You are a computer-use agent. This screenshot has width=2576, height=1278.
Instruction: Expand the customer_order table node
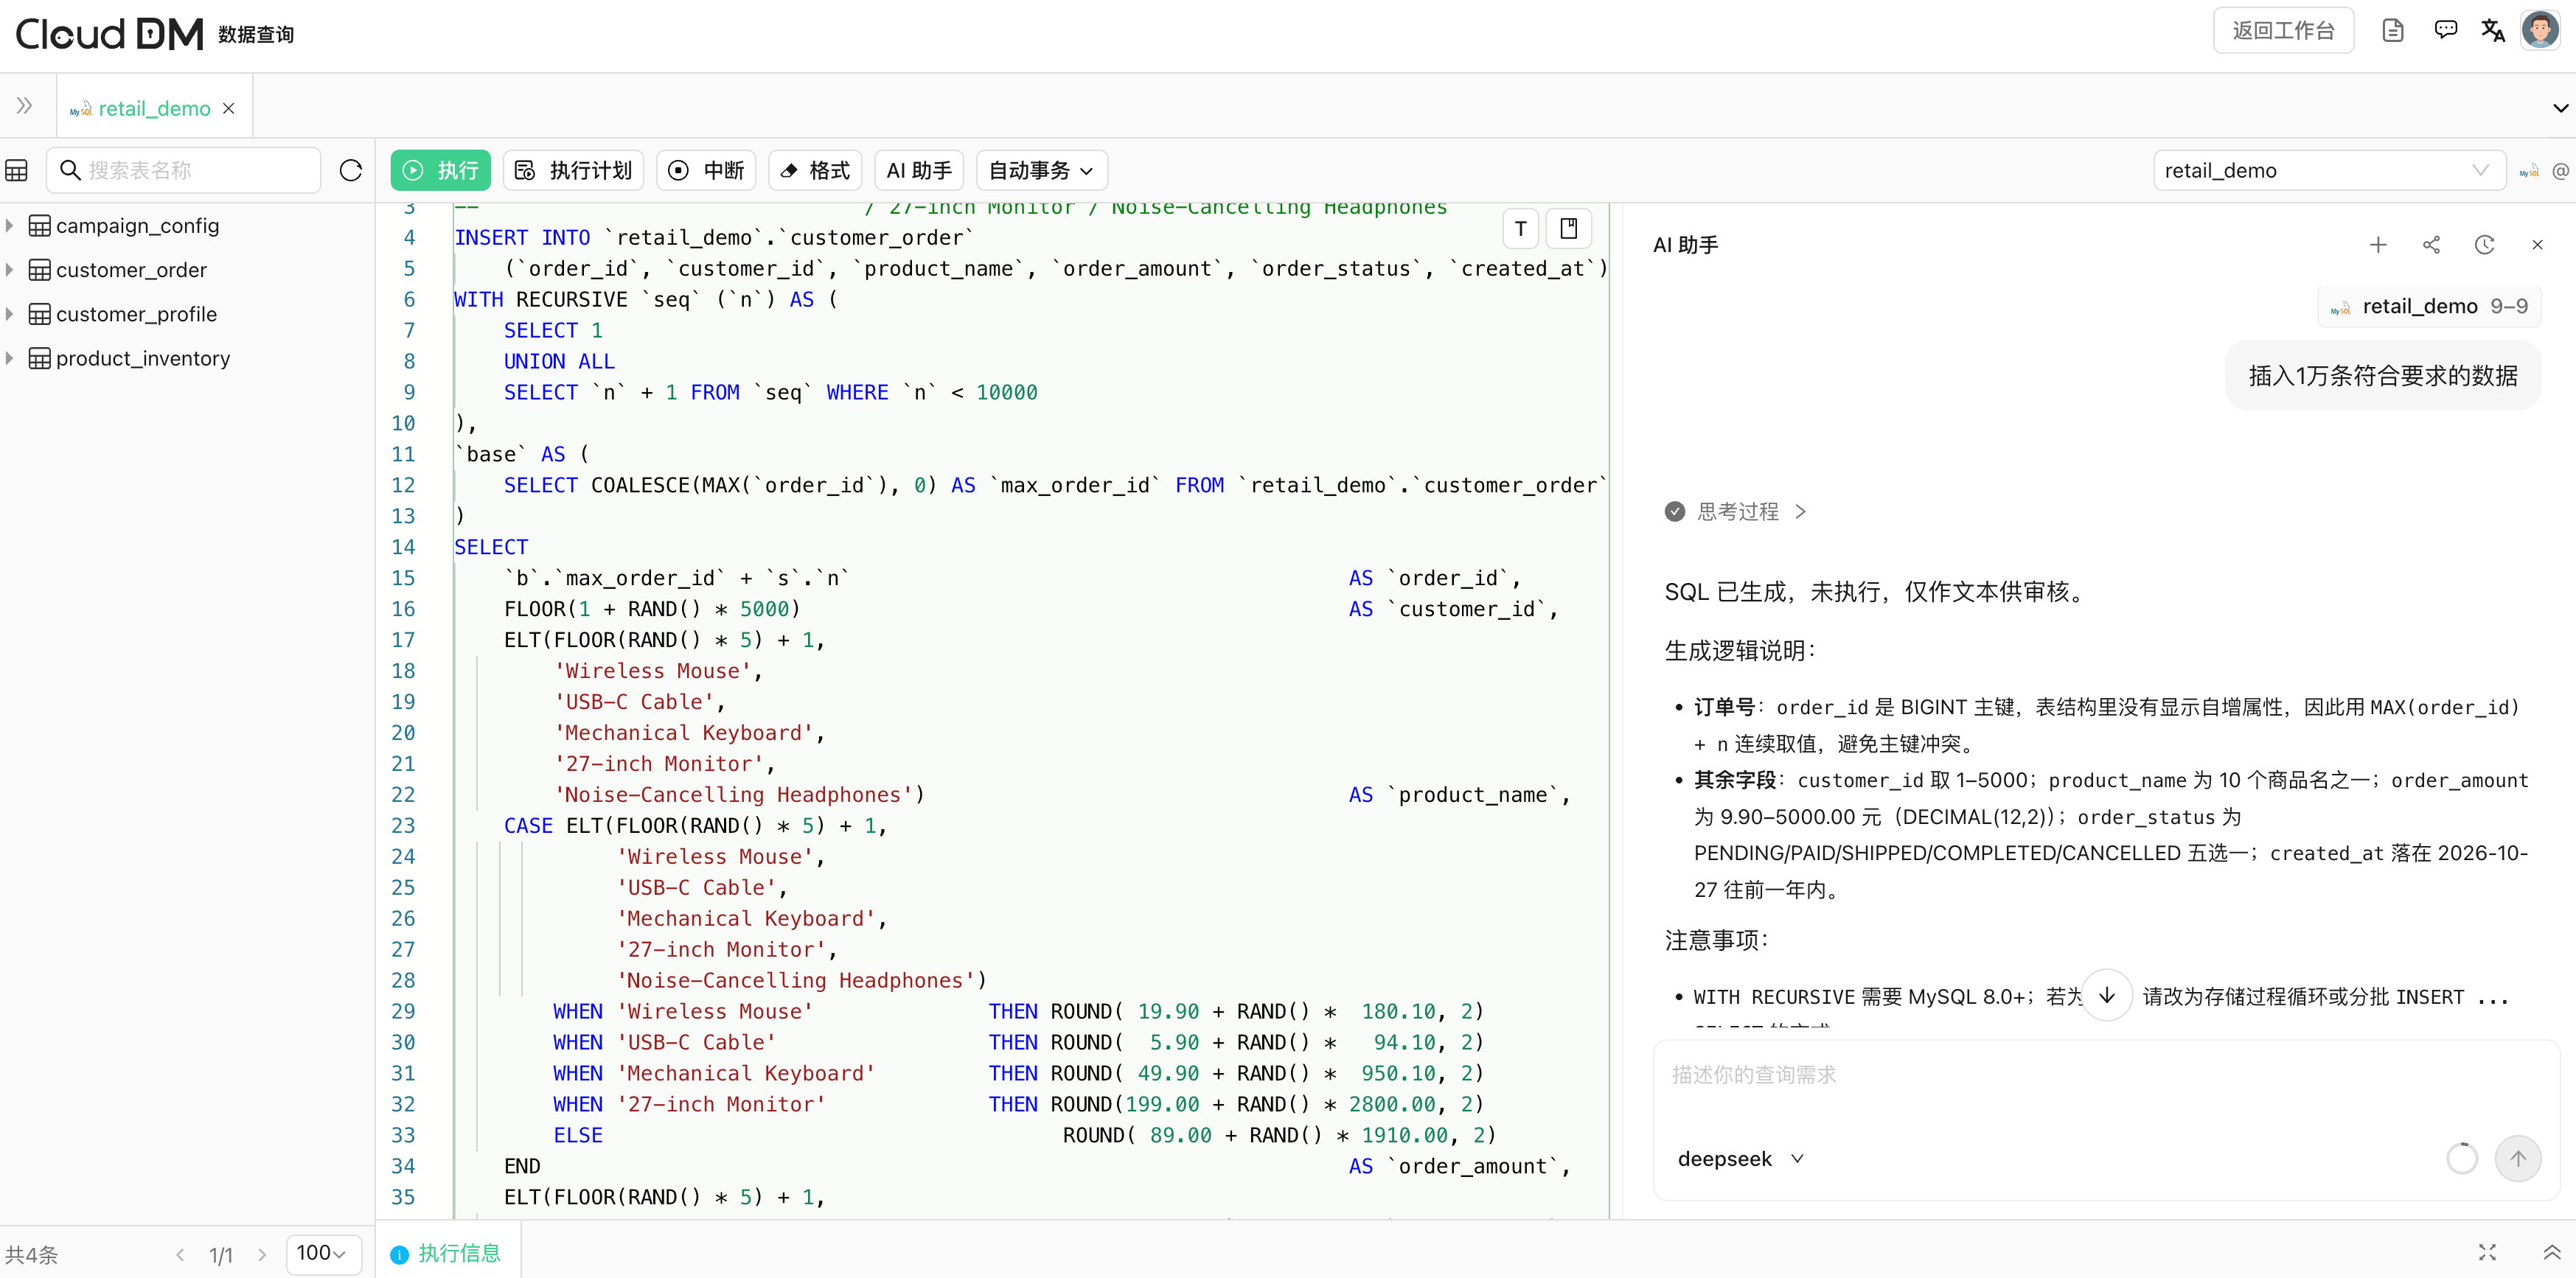coord(9,270)
